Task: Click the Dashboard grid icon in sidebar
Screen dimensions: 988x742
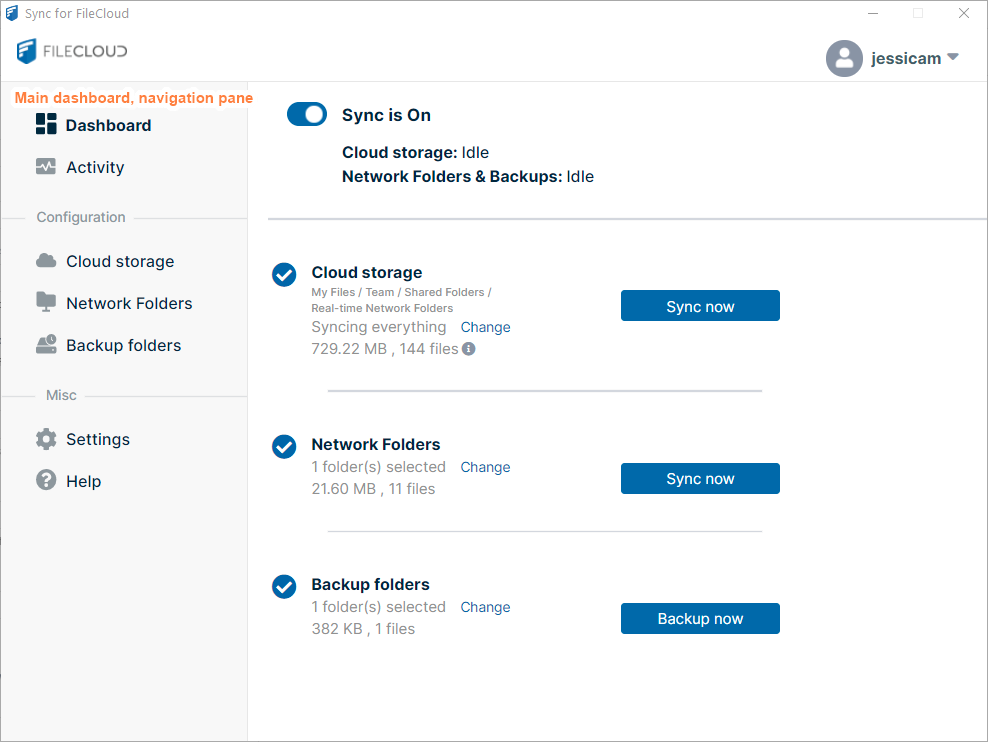Action: pos(46,124)
